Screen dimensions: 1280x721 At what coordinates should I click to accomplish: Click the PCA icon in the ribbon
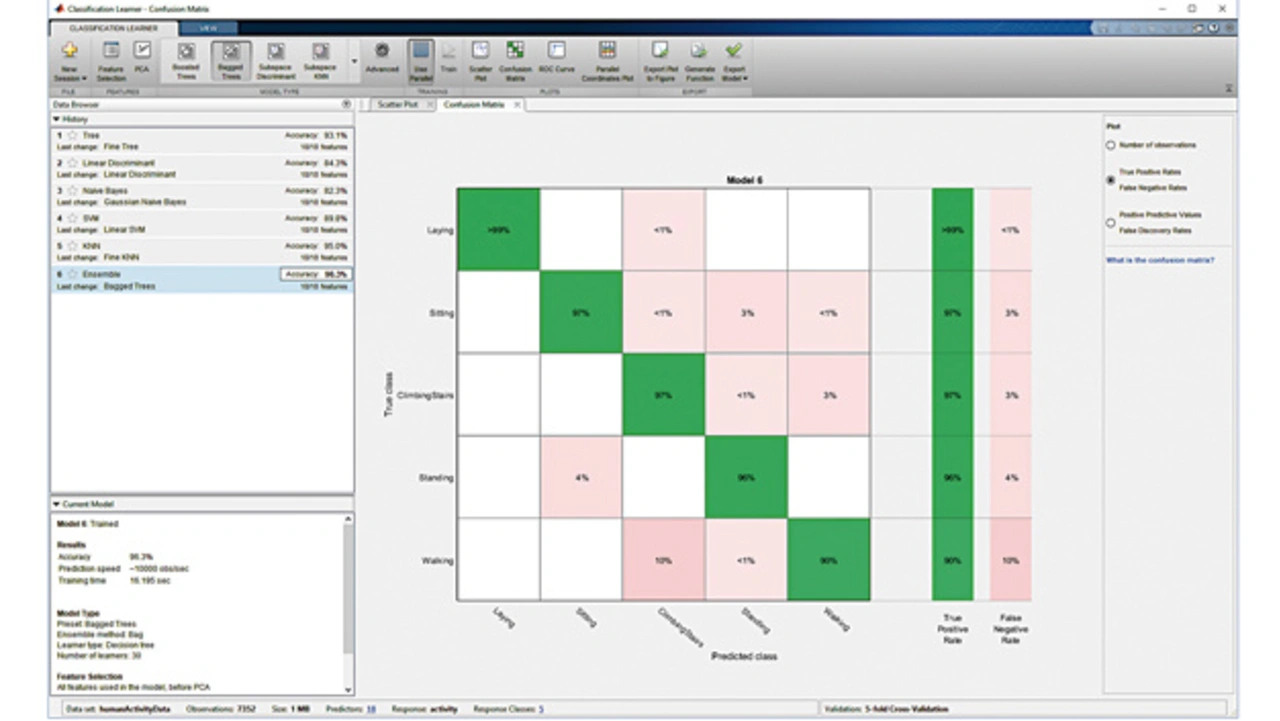(143, 58)
